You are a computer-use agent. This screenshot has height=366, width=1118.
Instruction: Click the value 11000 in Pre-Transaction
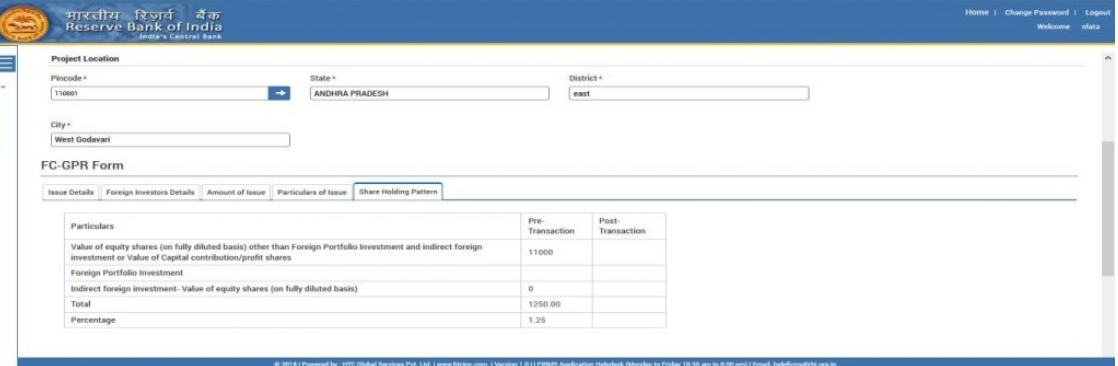(x=540, y=253)
